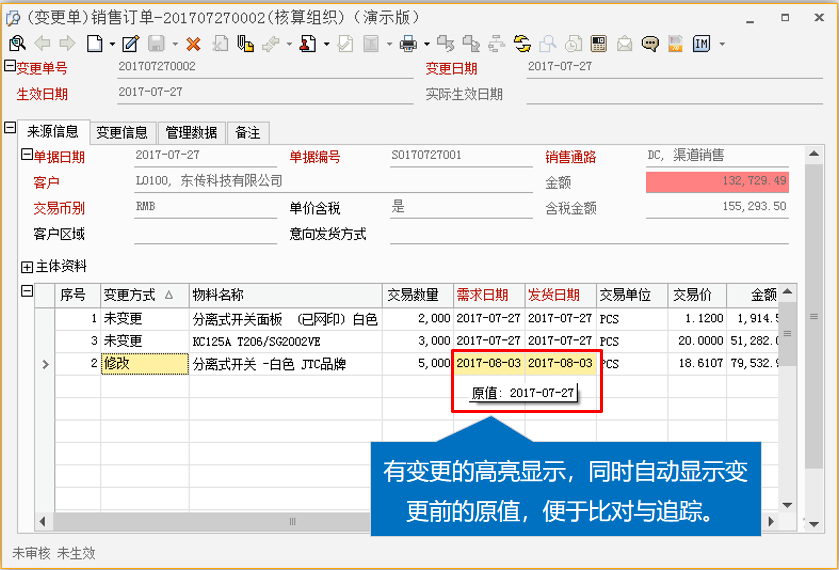Select the yellow highlighted 修改 cell
Image resolution: width=839 pixels, height=570 pixels.
pyautogui.click(x=144, y=364)
